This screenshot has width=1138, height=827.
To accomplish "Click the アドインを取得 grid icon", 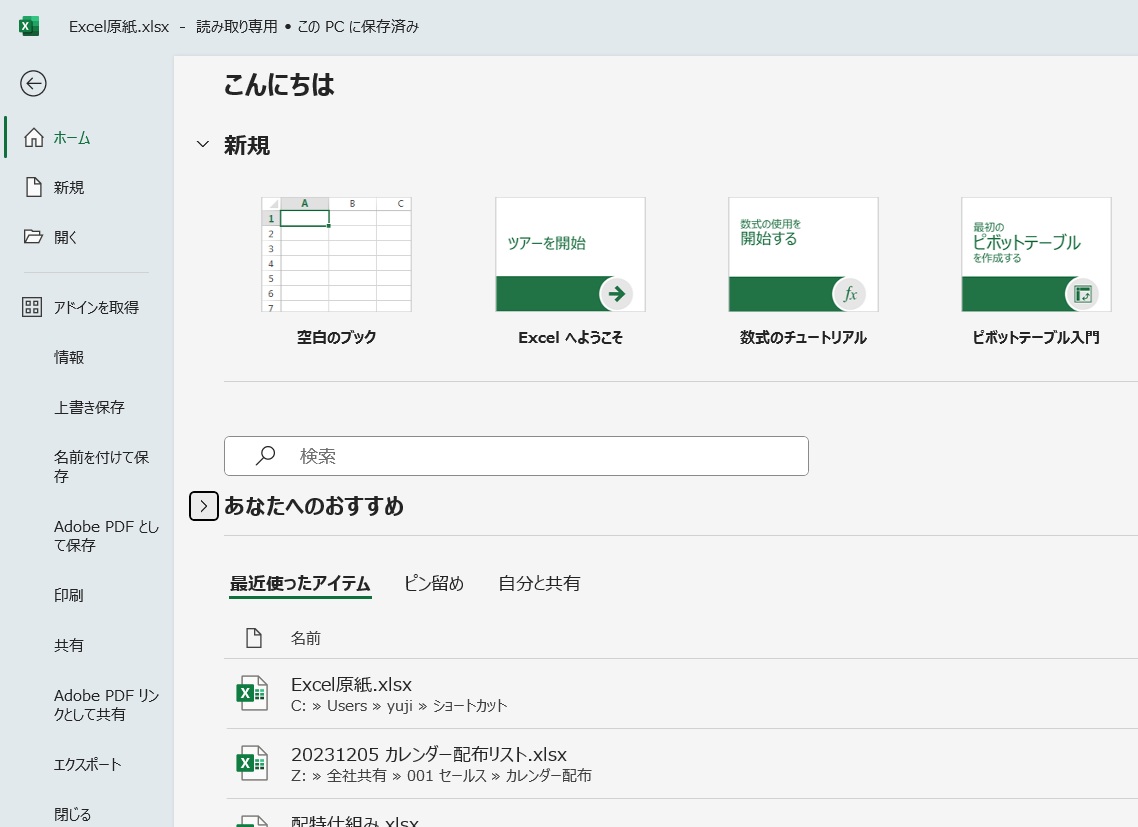I will (32, 307).
